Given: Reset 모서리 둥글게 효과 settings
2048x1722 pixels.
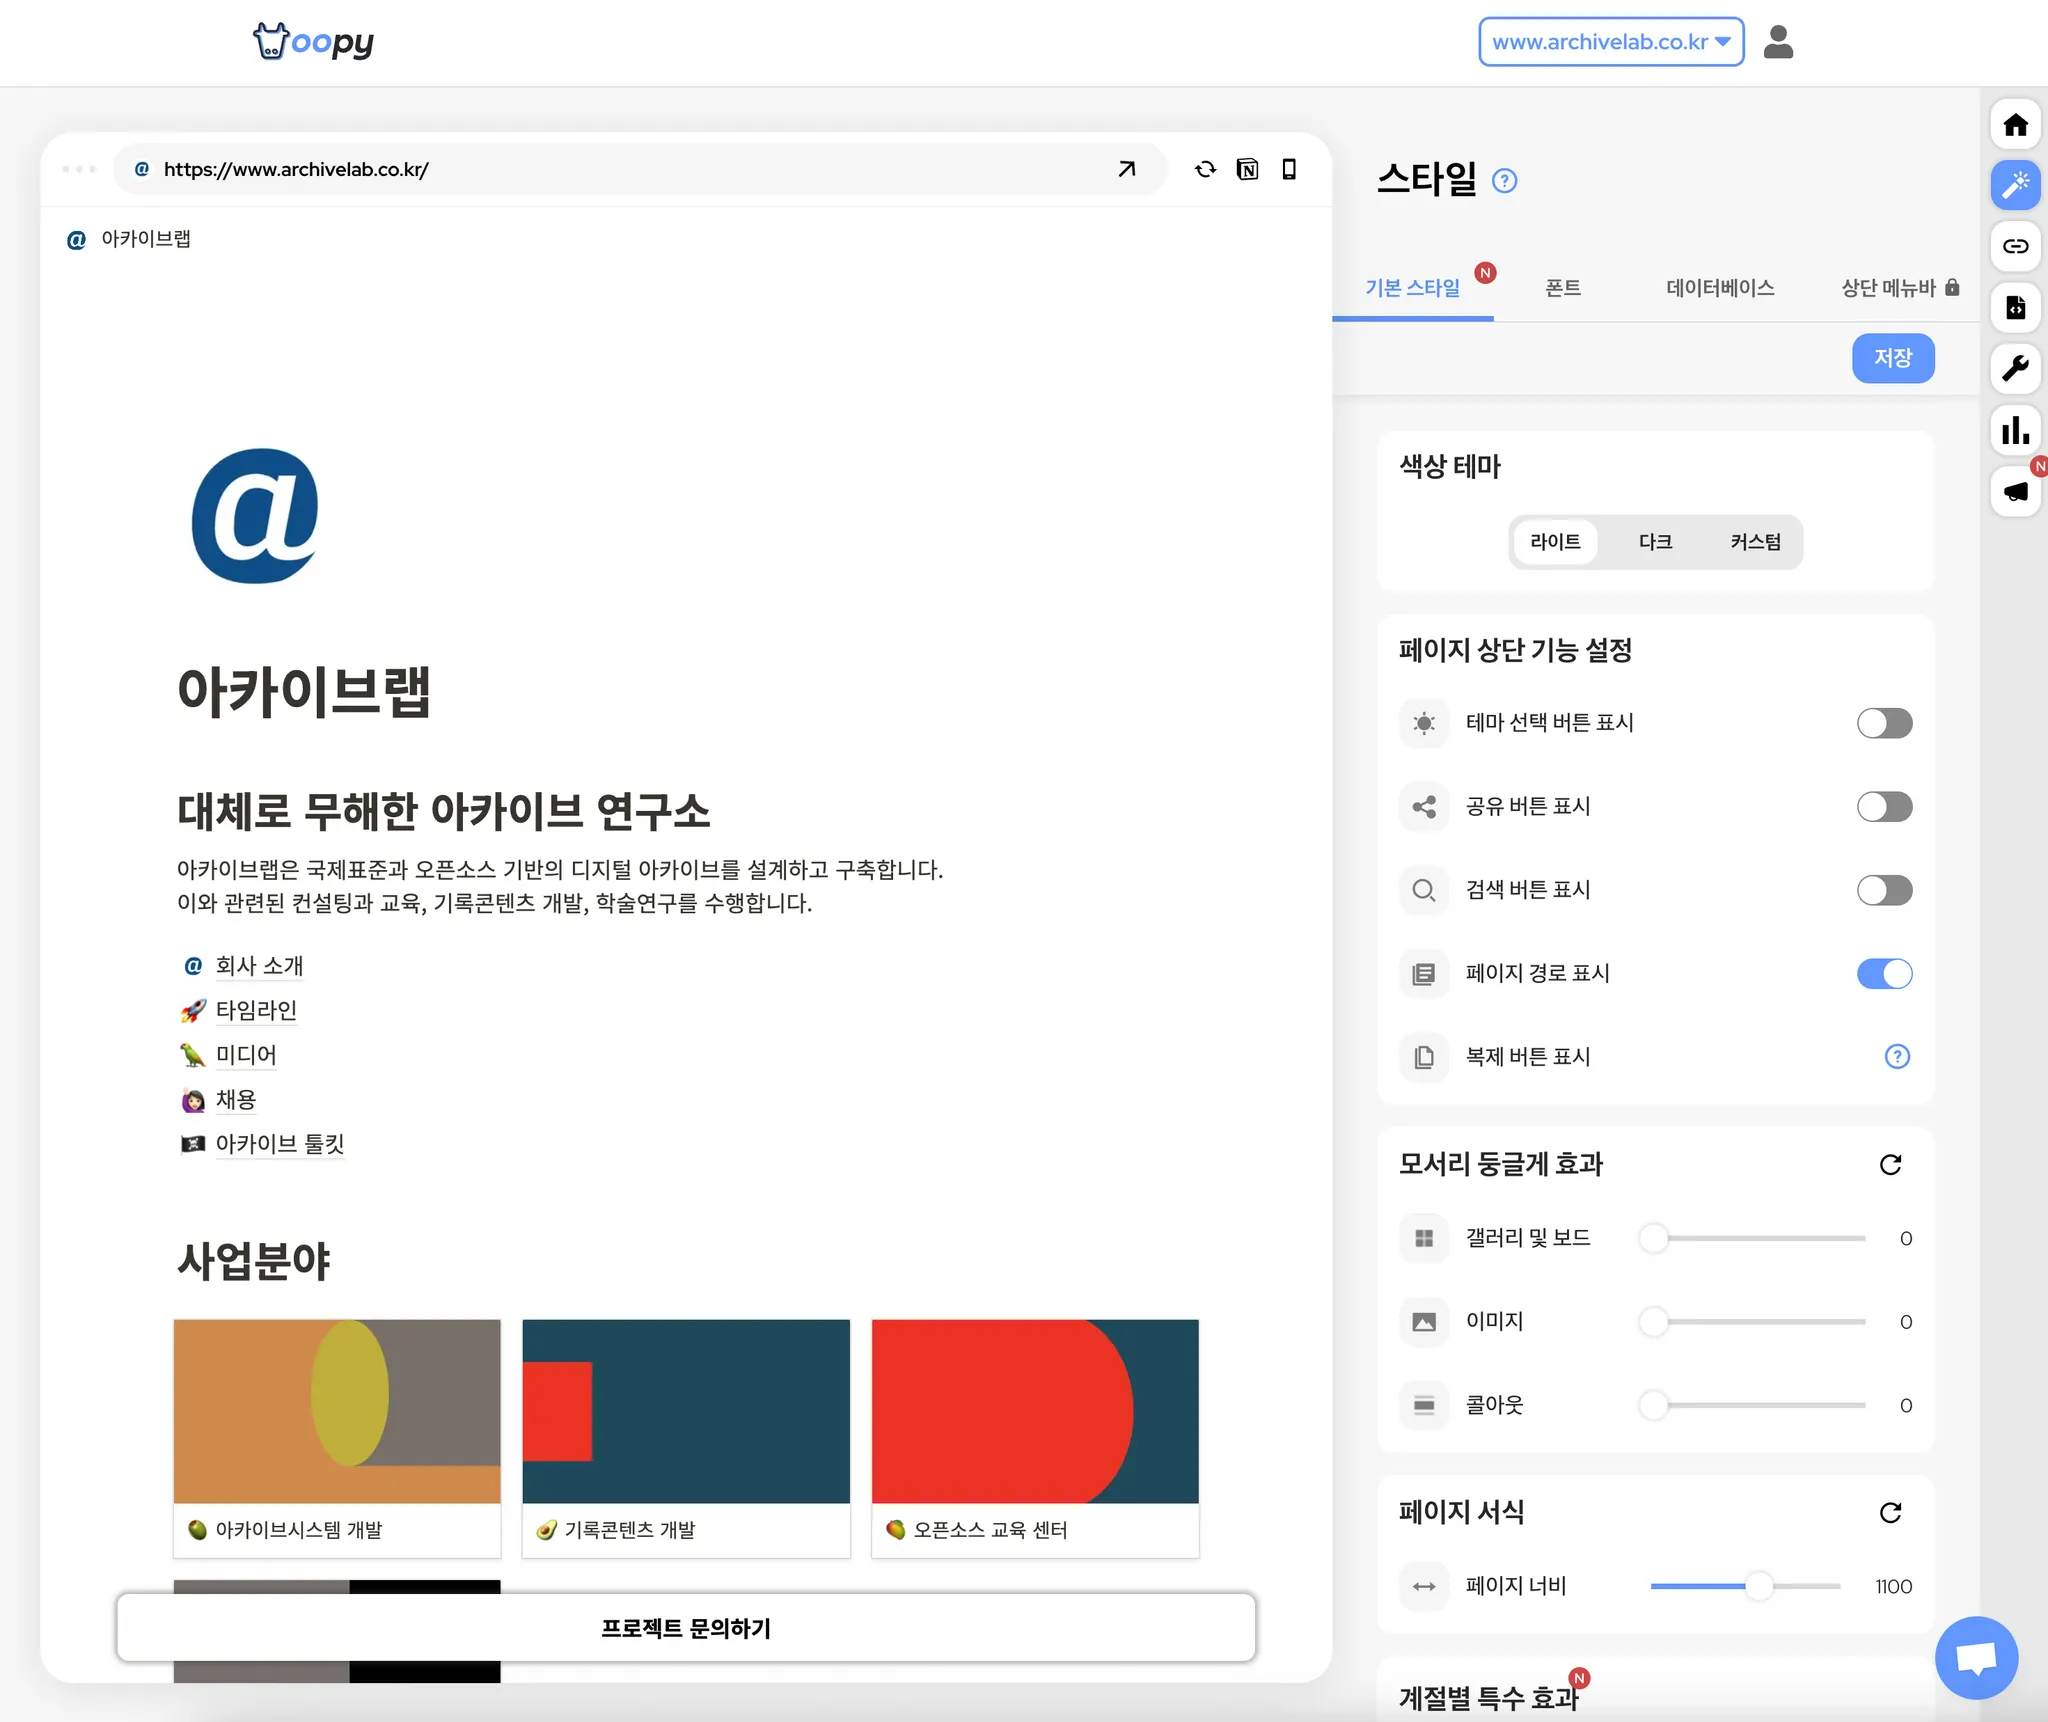Looking at the screenshot, I should tap(1890, 1165).
